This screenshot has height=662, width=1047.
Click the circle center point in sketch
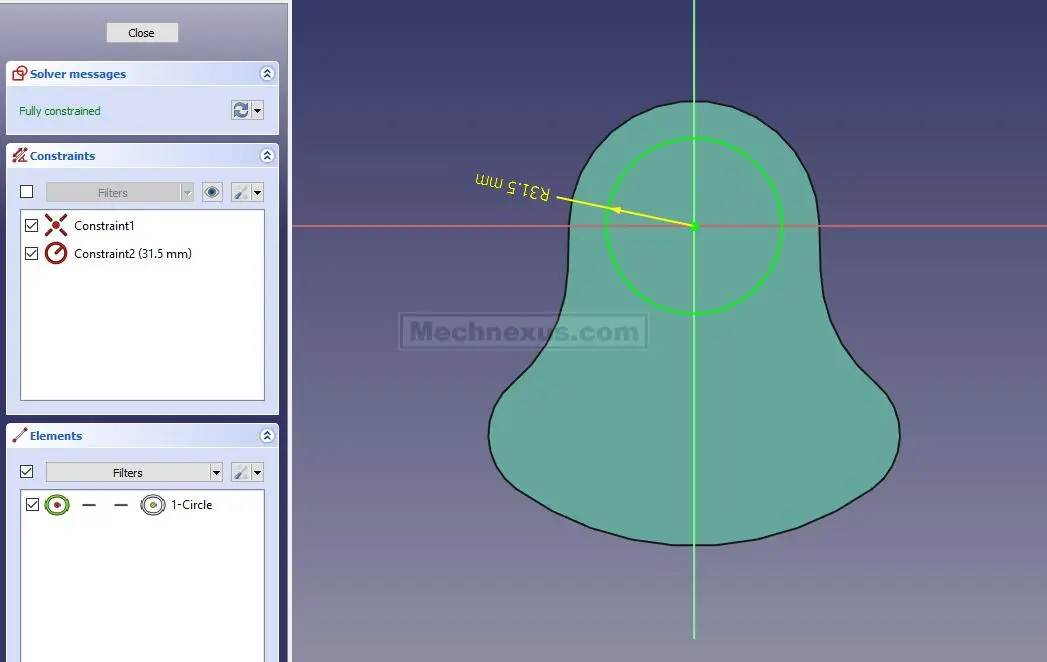(694, 226)
